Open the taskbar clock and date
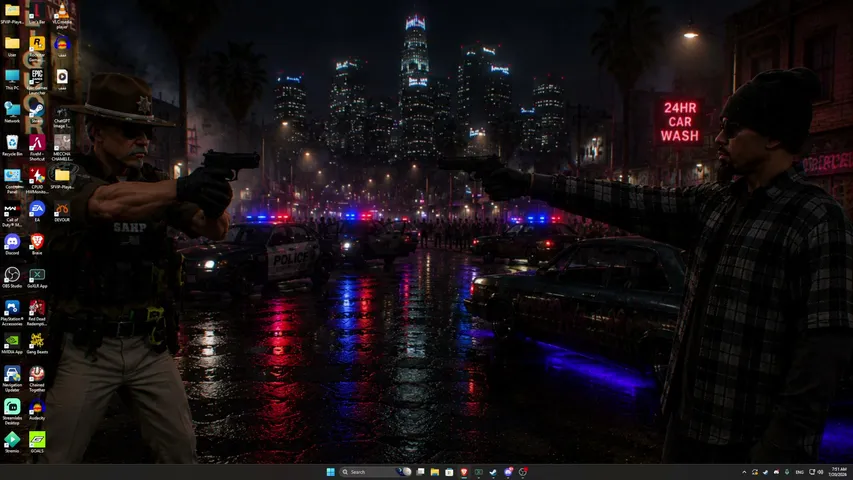The image size is (853, 480). [x=839, y=472]
